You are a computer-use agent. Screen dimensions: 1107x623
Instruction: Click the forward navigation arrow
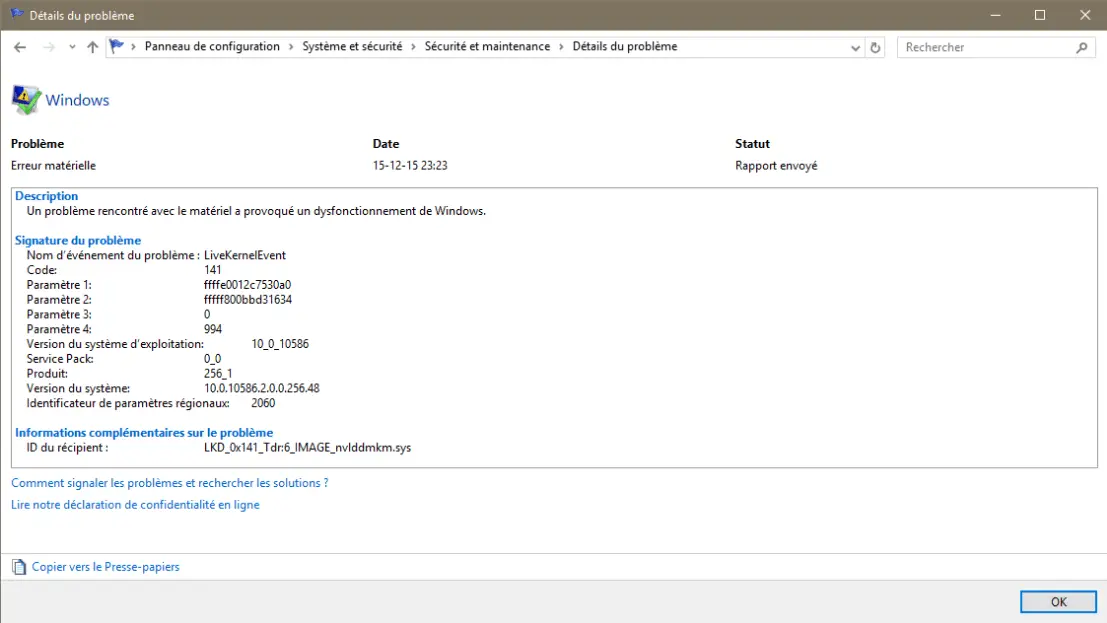[49, 47]
